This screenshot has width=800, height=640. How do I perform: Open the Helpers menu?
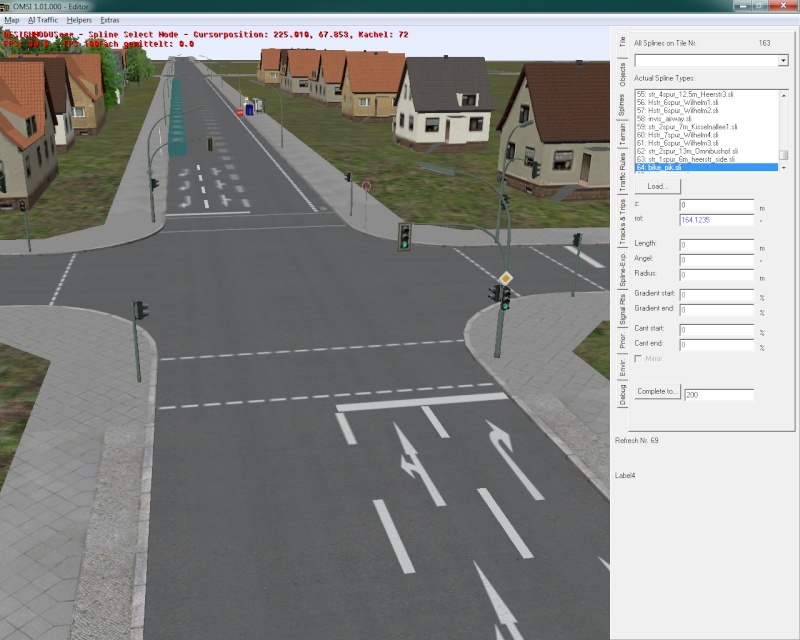[79, 20]
